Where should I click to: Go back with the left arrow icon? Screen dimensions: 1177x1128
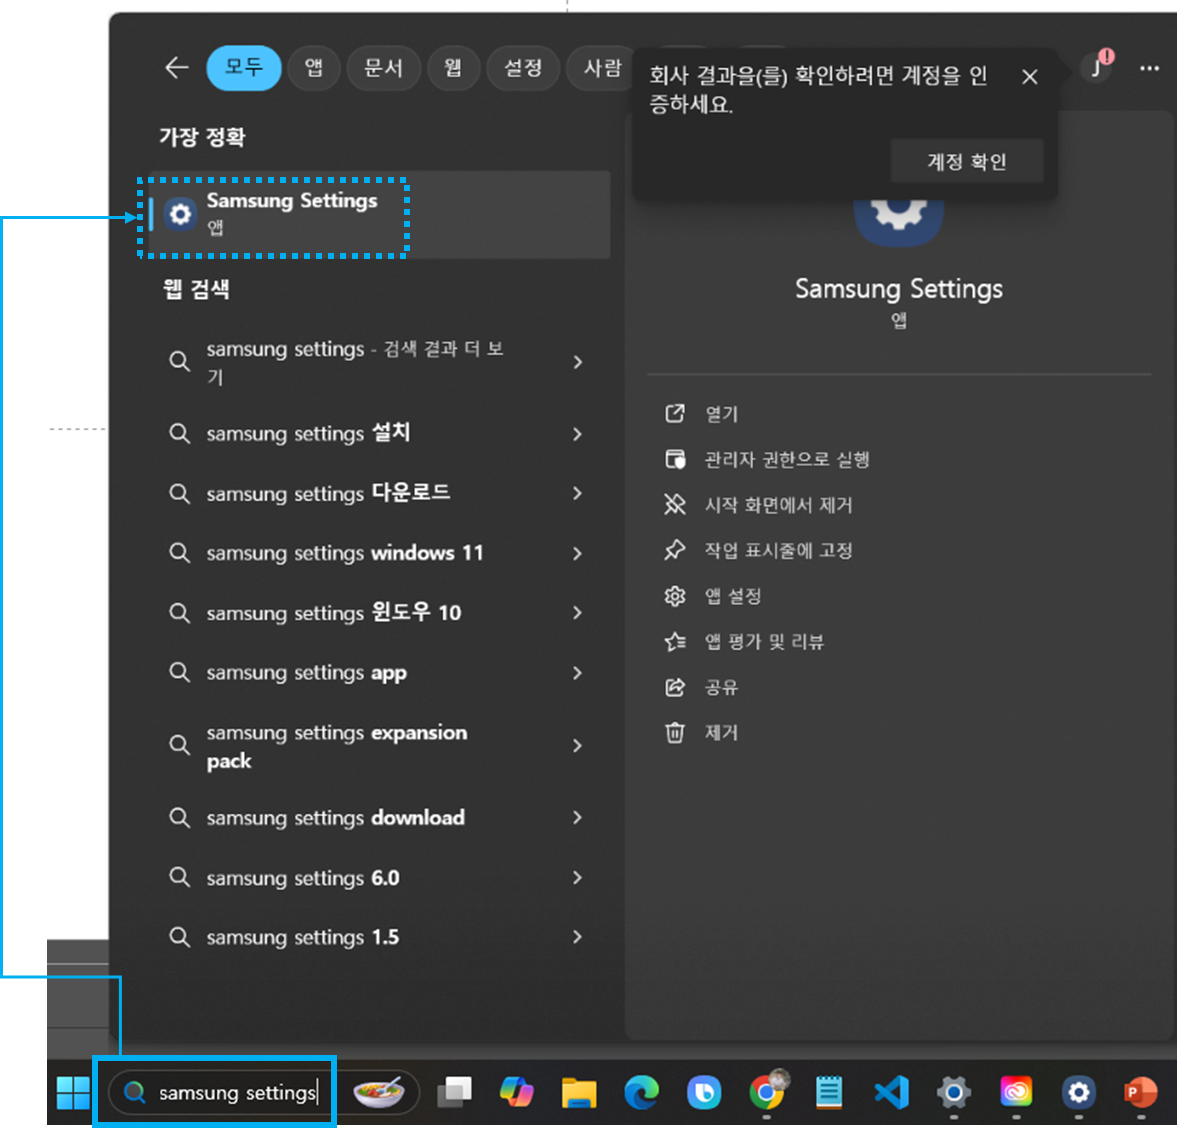pos(176,68)
